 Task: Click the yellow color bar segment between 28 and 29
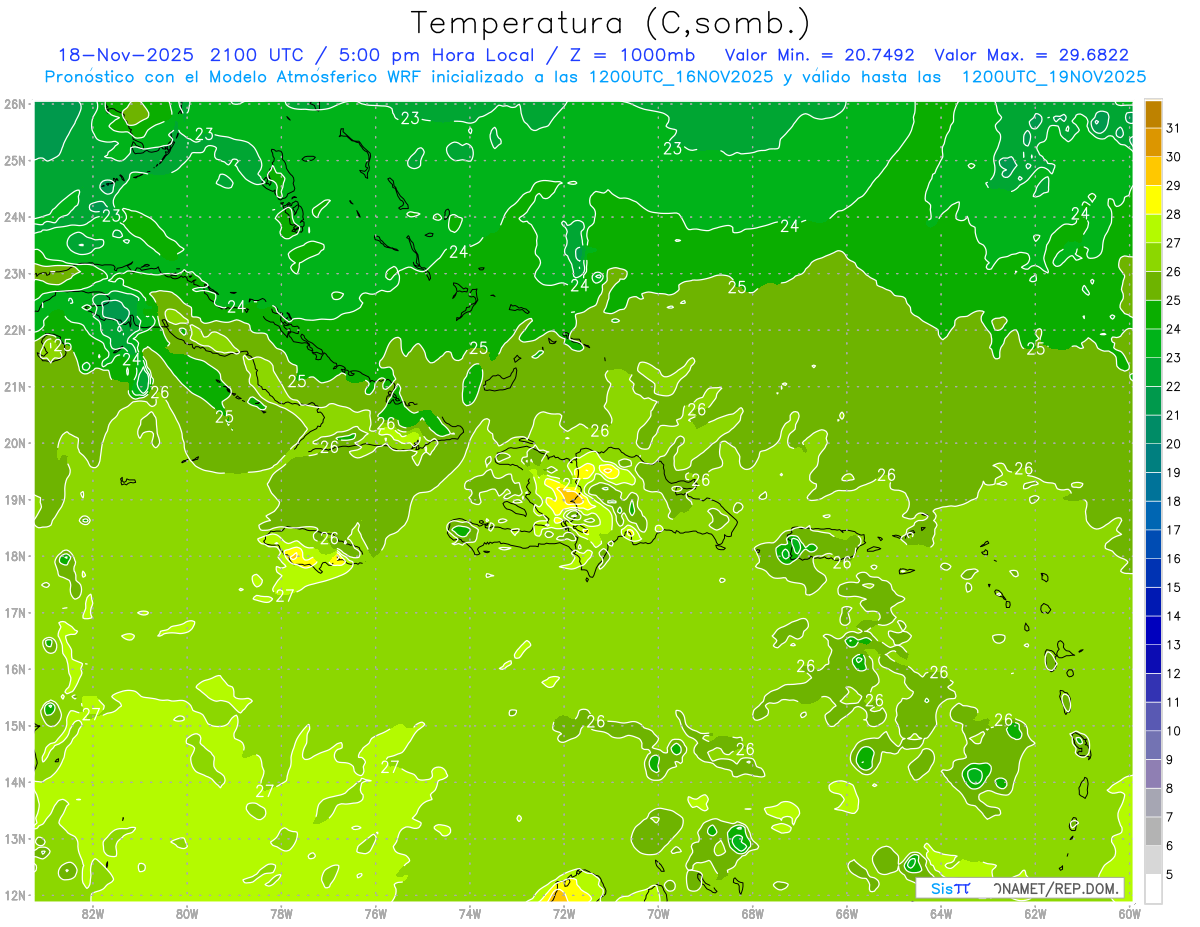(x=1153, y=200)
